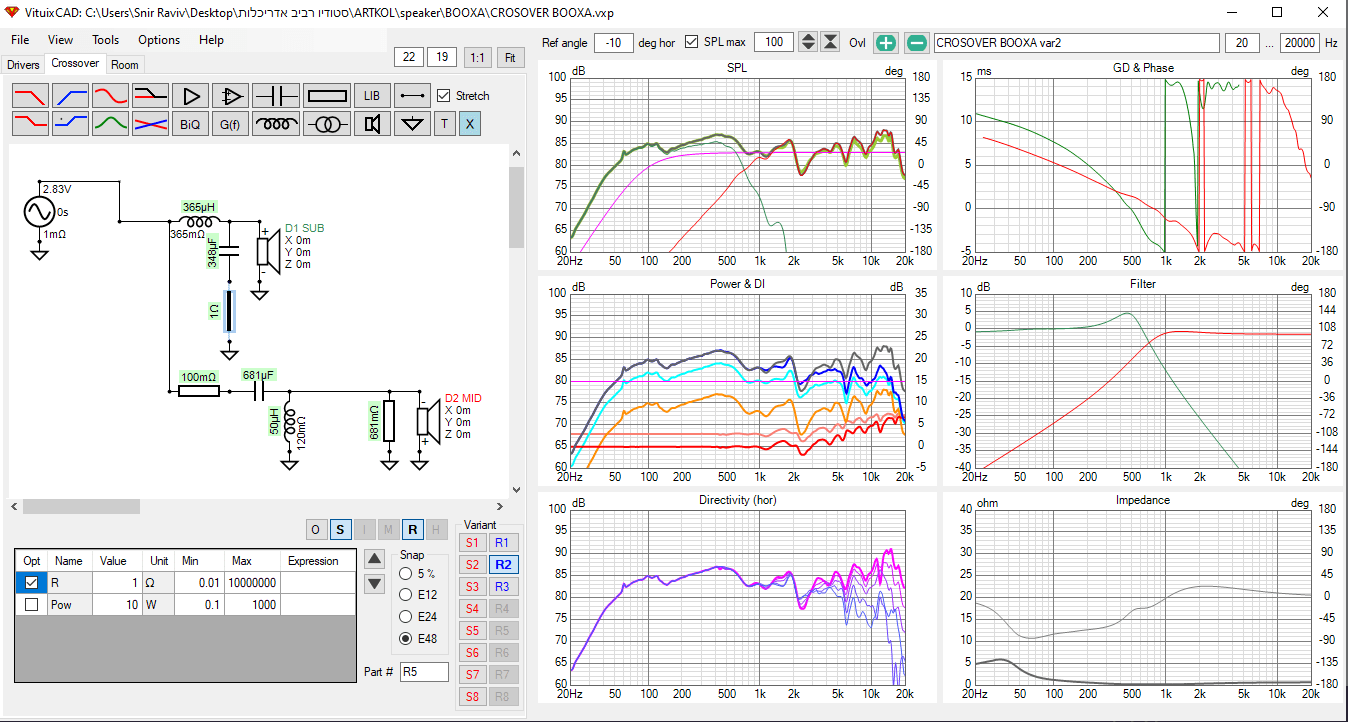Click the Fit schematic button
Screen dimensions: 1348x722
(x=510, y=57)
